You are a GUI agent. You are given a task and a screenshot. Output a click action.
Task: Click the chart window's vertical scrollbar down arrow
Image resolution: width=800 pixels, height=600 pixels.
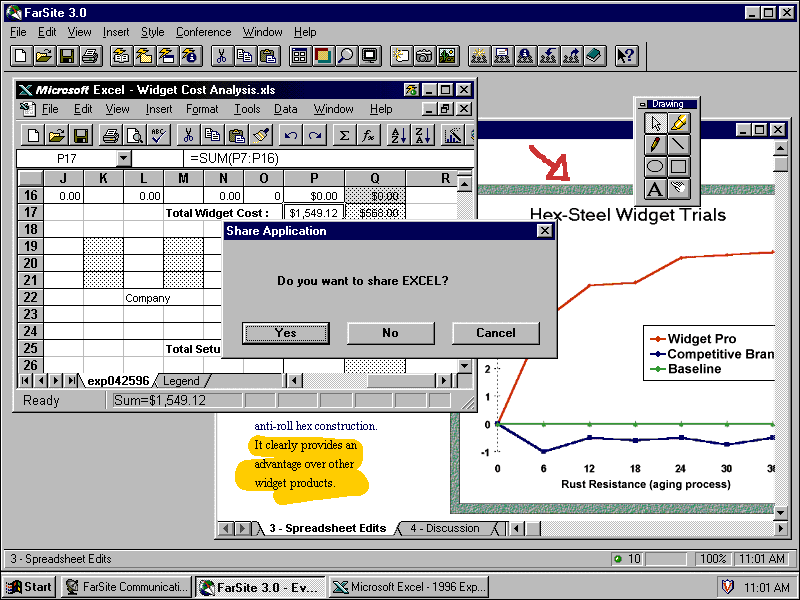click(781, 513)
